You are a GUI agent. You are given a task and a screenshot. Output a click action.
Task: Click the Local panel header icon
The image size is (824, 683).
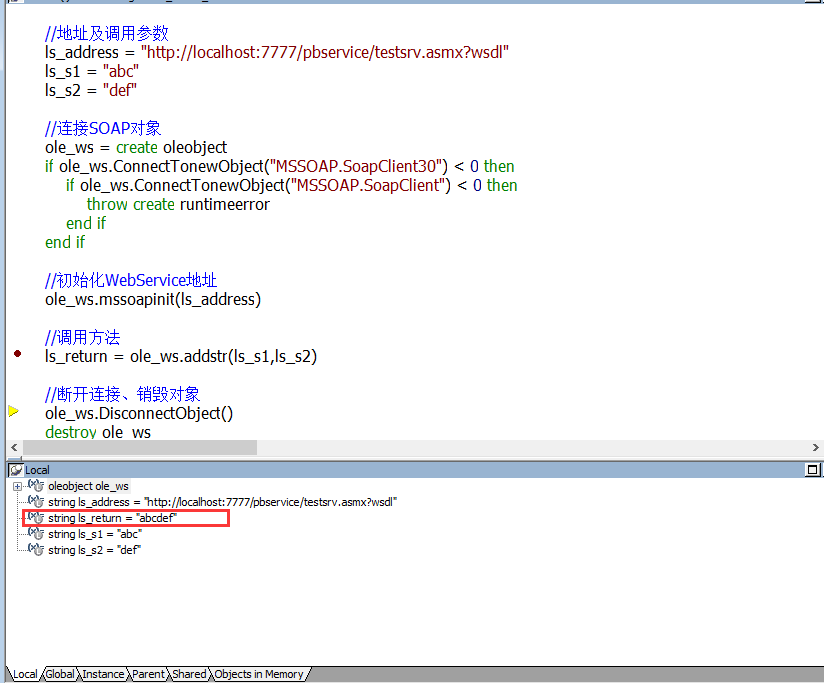(18, 469)
